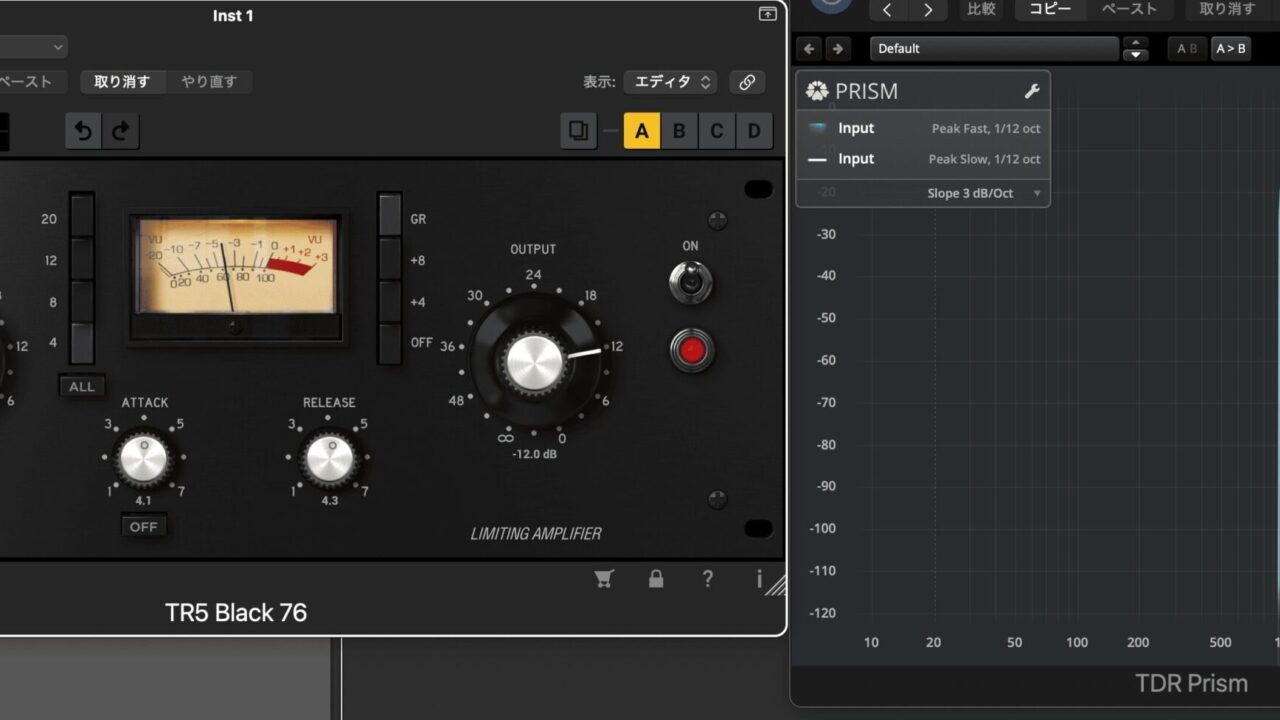Select preset slot B
This screenshot has width=1280, height=720.
point(679,131)
